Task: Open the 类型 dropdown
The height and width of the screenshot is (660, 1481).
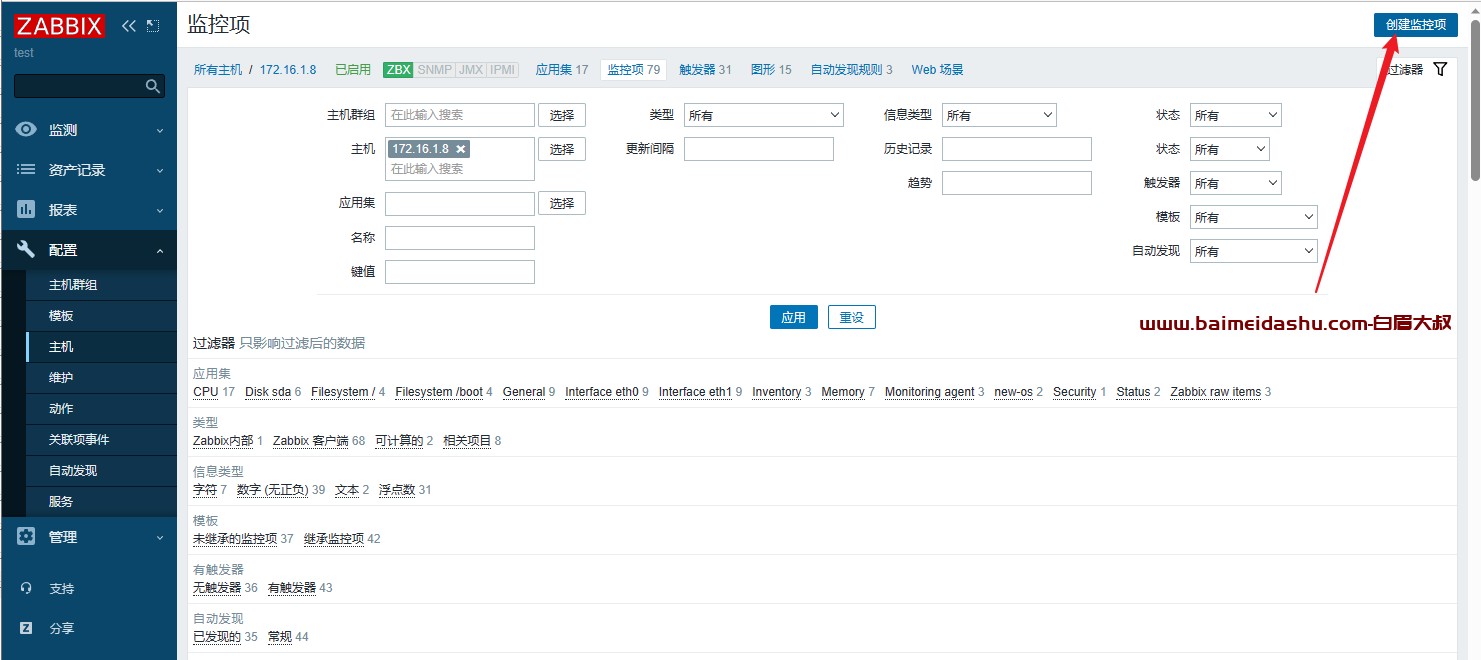Action: (764, 115)
